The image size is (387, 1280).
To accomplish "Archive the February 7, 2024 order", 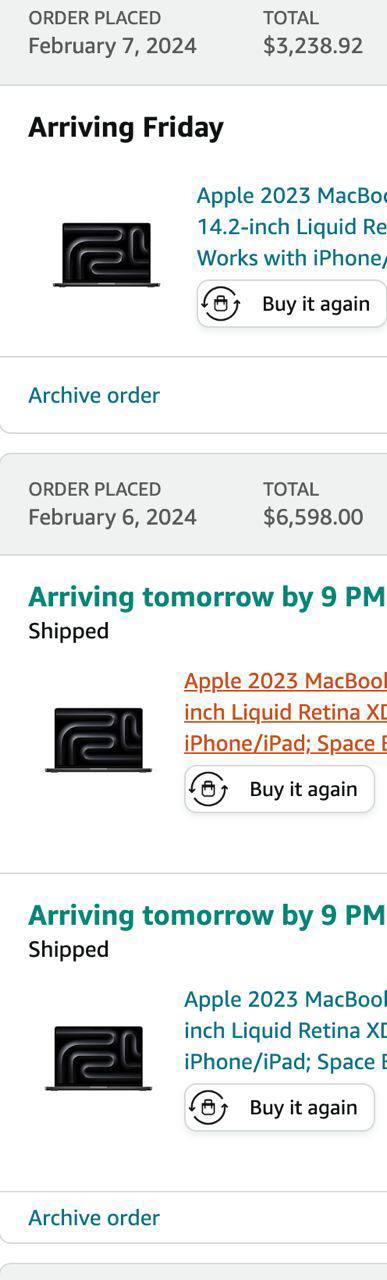I will (94, 395).
